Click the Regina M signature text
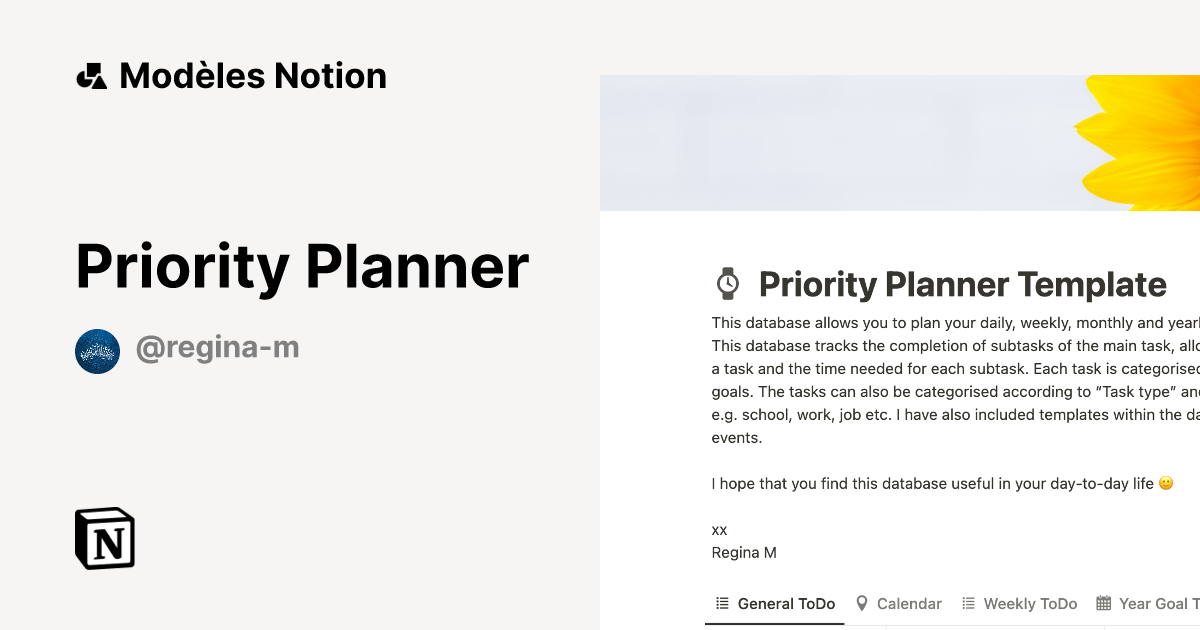 [744, 552]
